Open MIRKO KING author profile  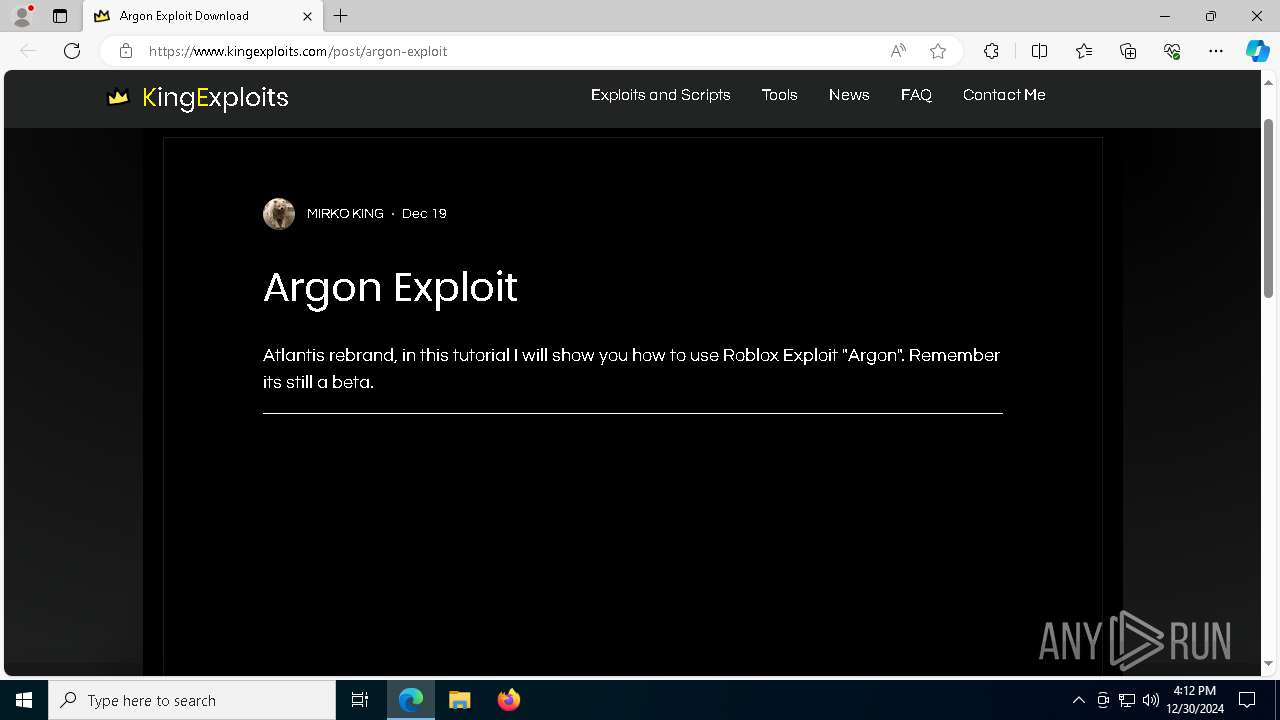pos(345,213)
